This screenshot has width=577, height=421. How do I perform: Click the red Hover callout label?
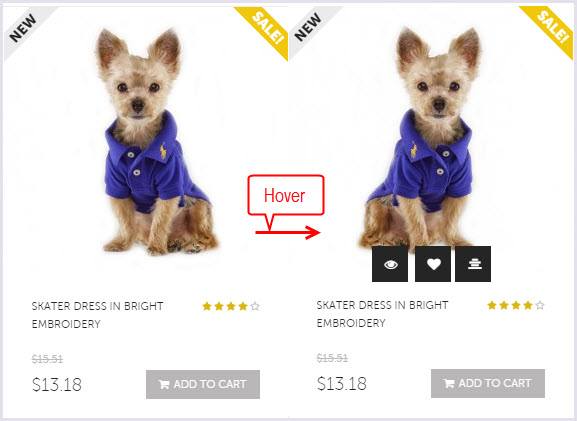click(285, 195)
